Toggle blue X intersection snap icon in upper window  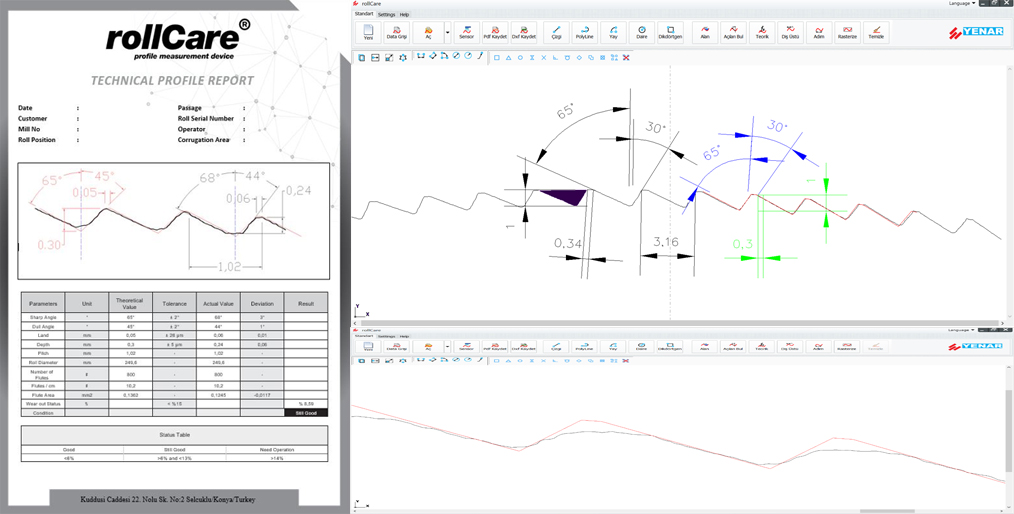(x=544, y=58)
